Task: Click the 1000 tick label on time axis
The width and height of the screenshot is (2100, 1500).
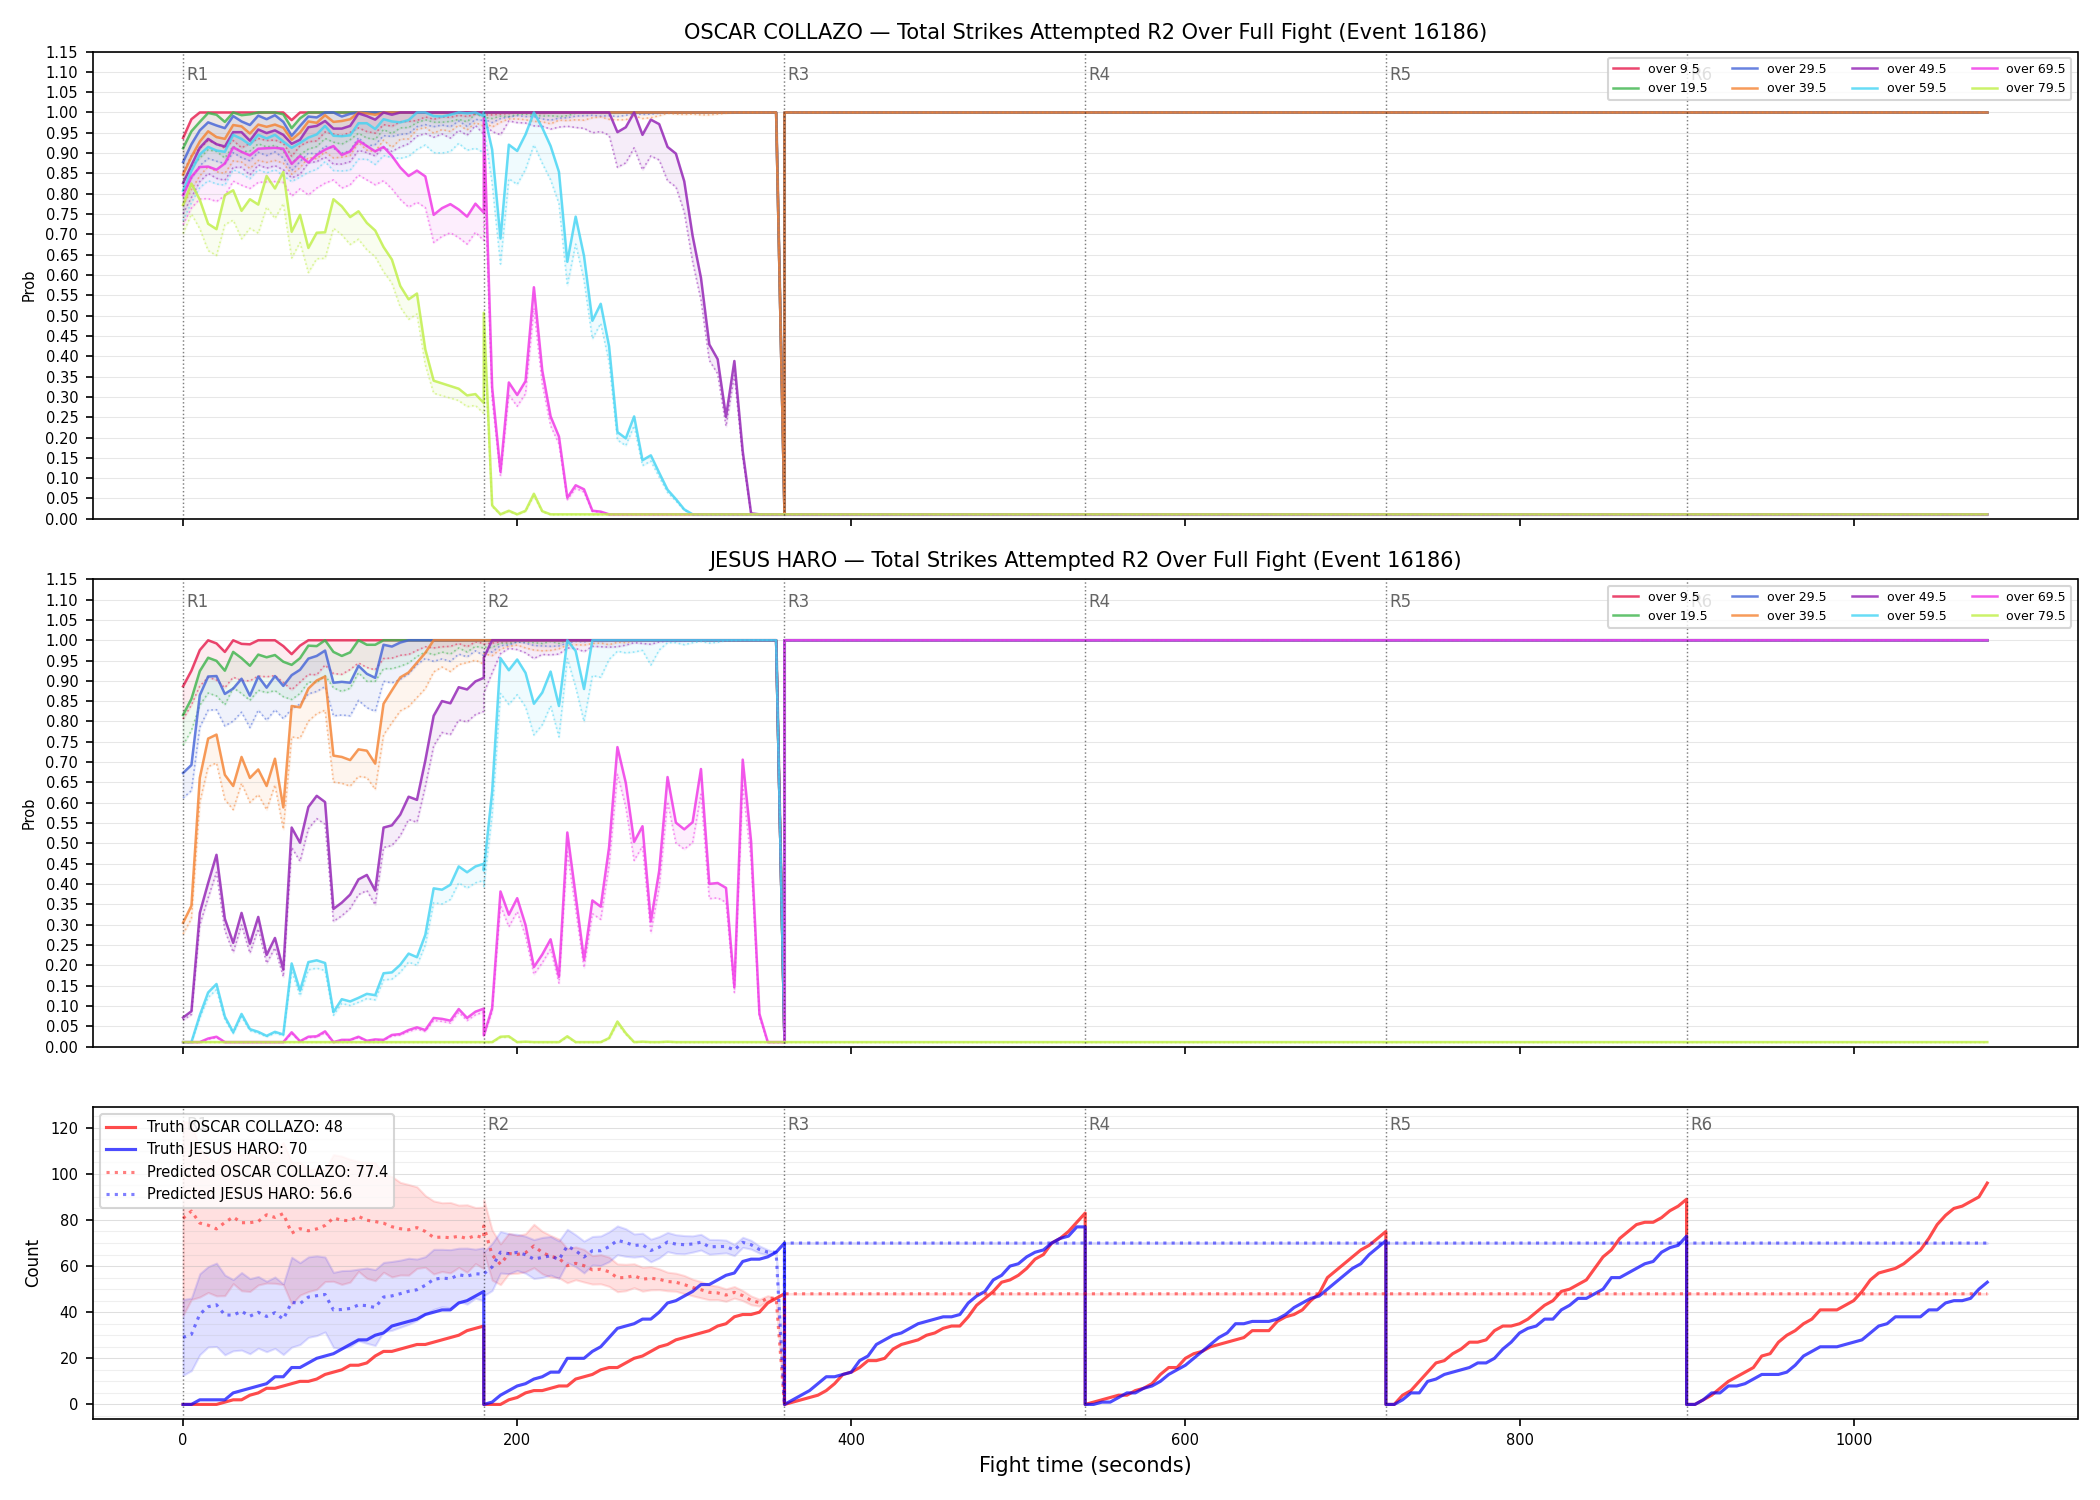Action: pos(1854,1440)
